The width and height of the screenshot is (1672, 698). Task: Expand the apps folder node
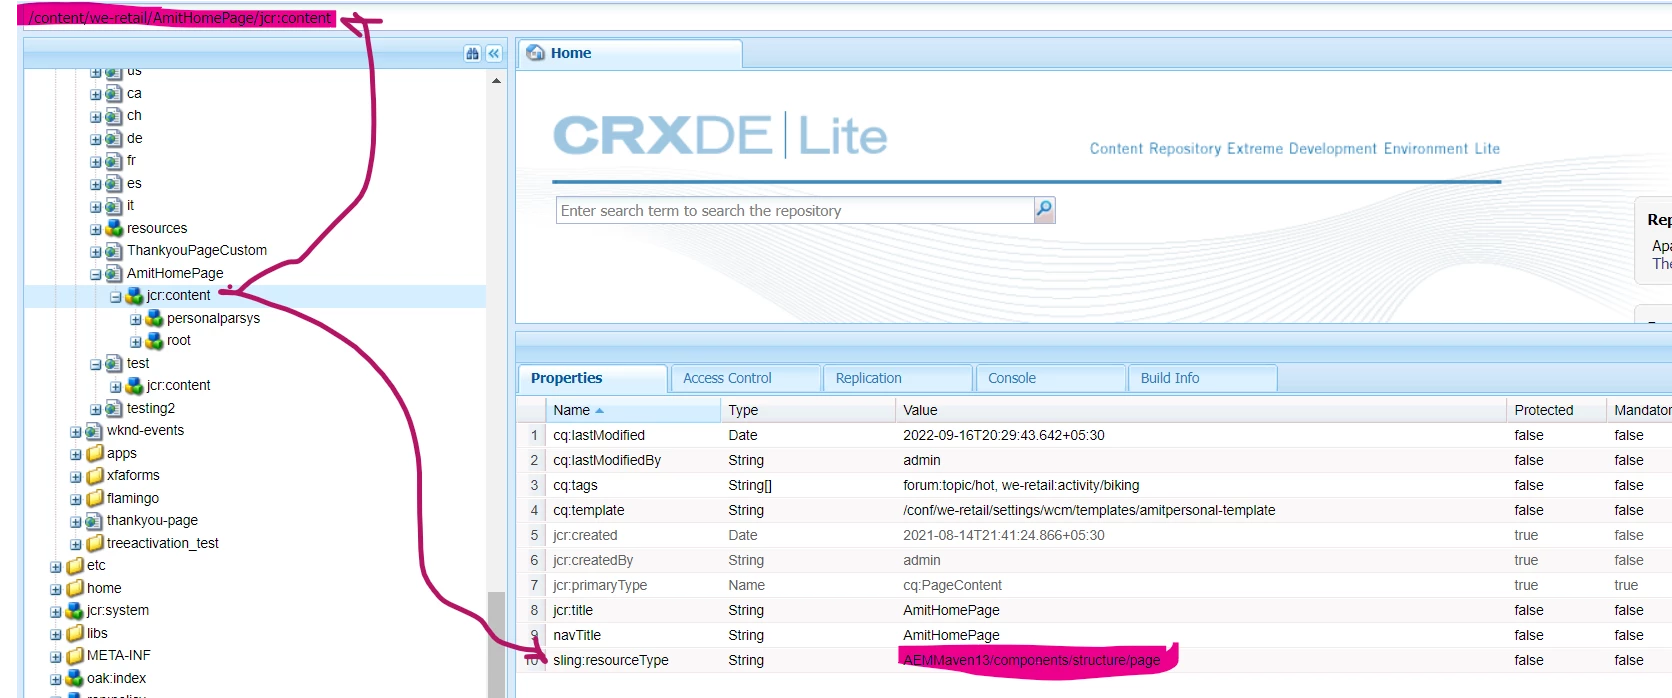click(x=76, y=455)
